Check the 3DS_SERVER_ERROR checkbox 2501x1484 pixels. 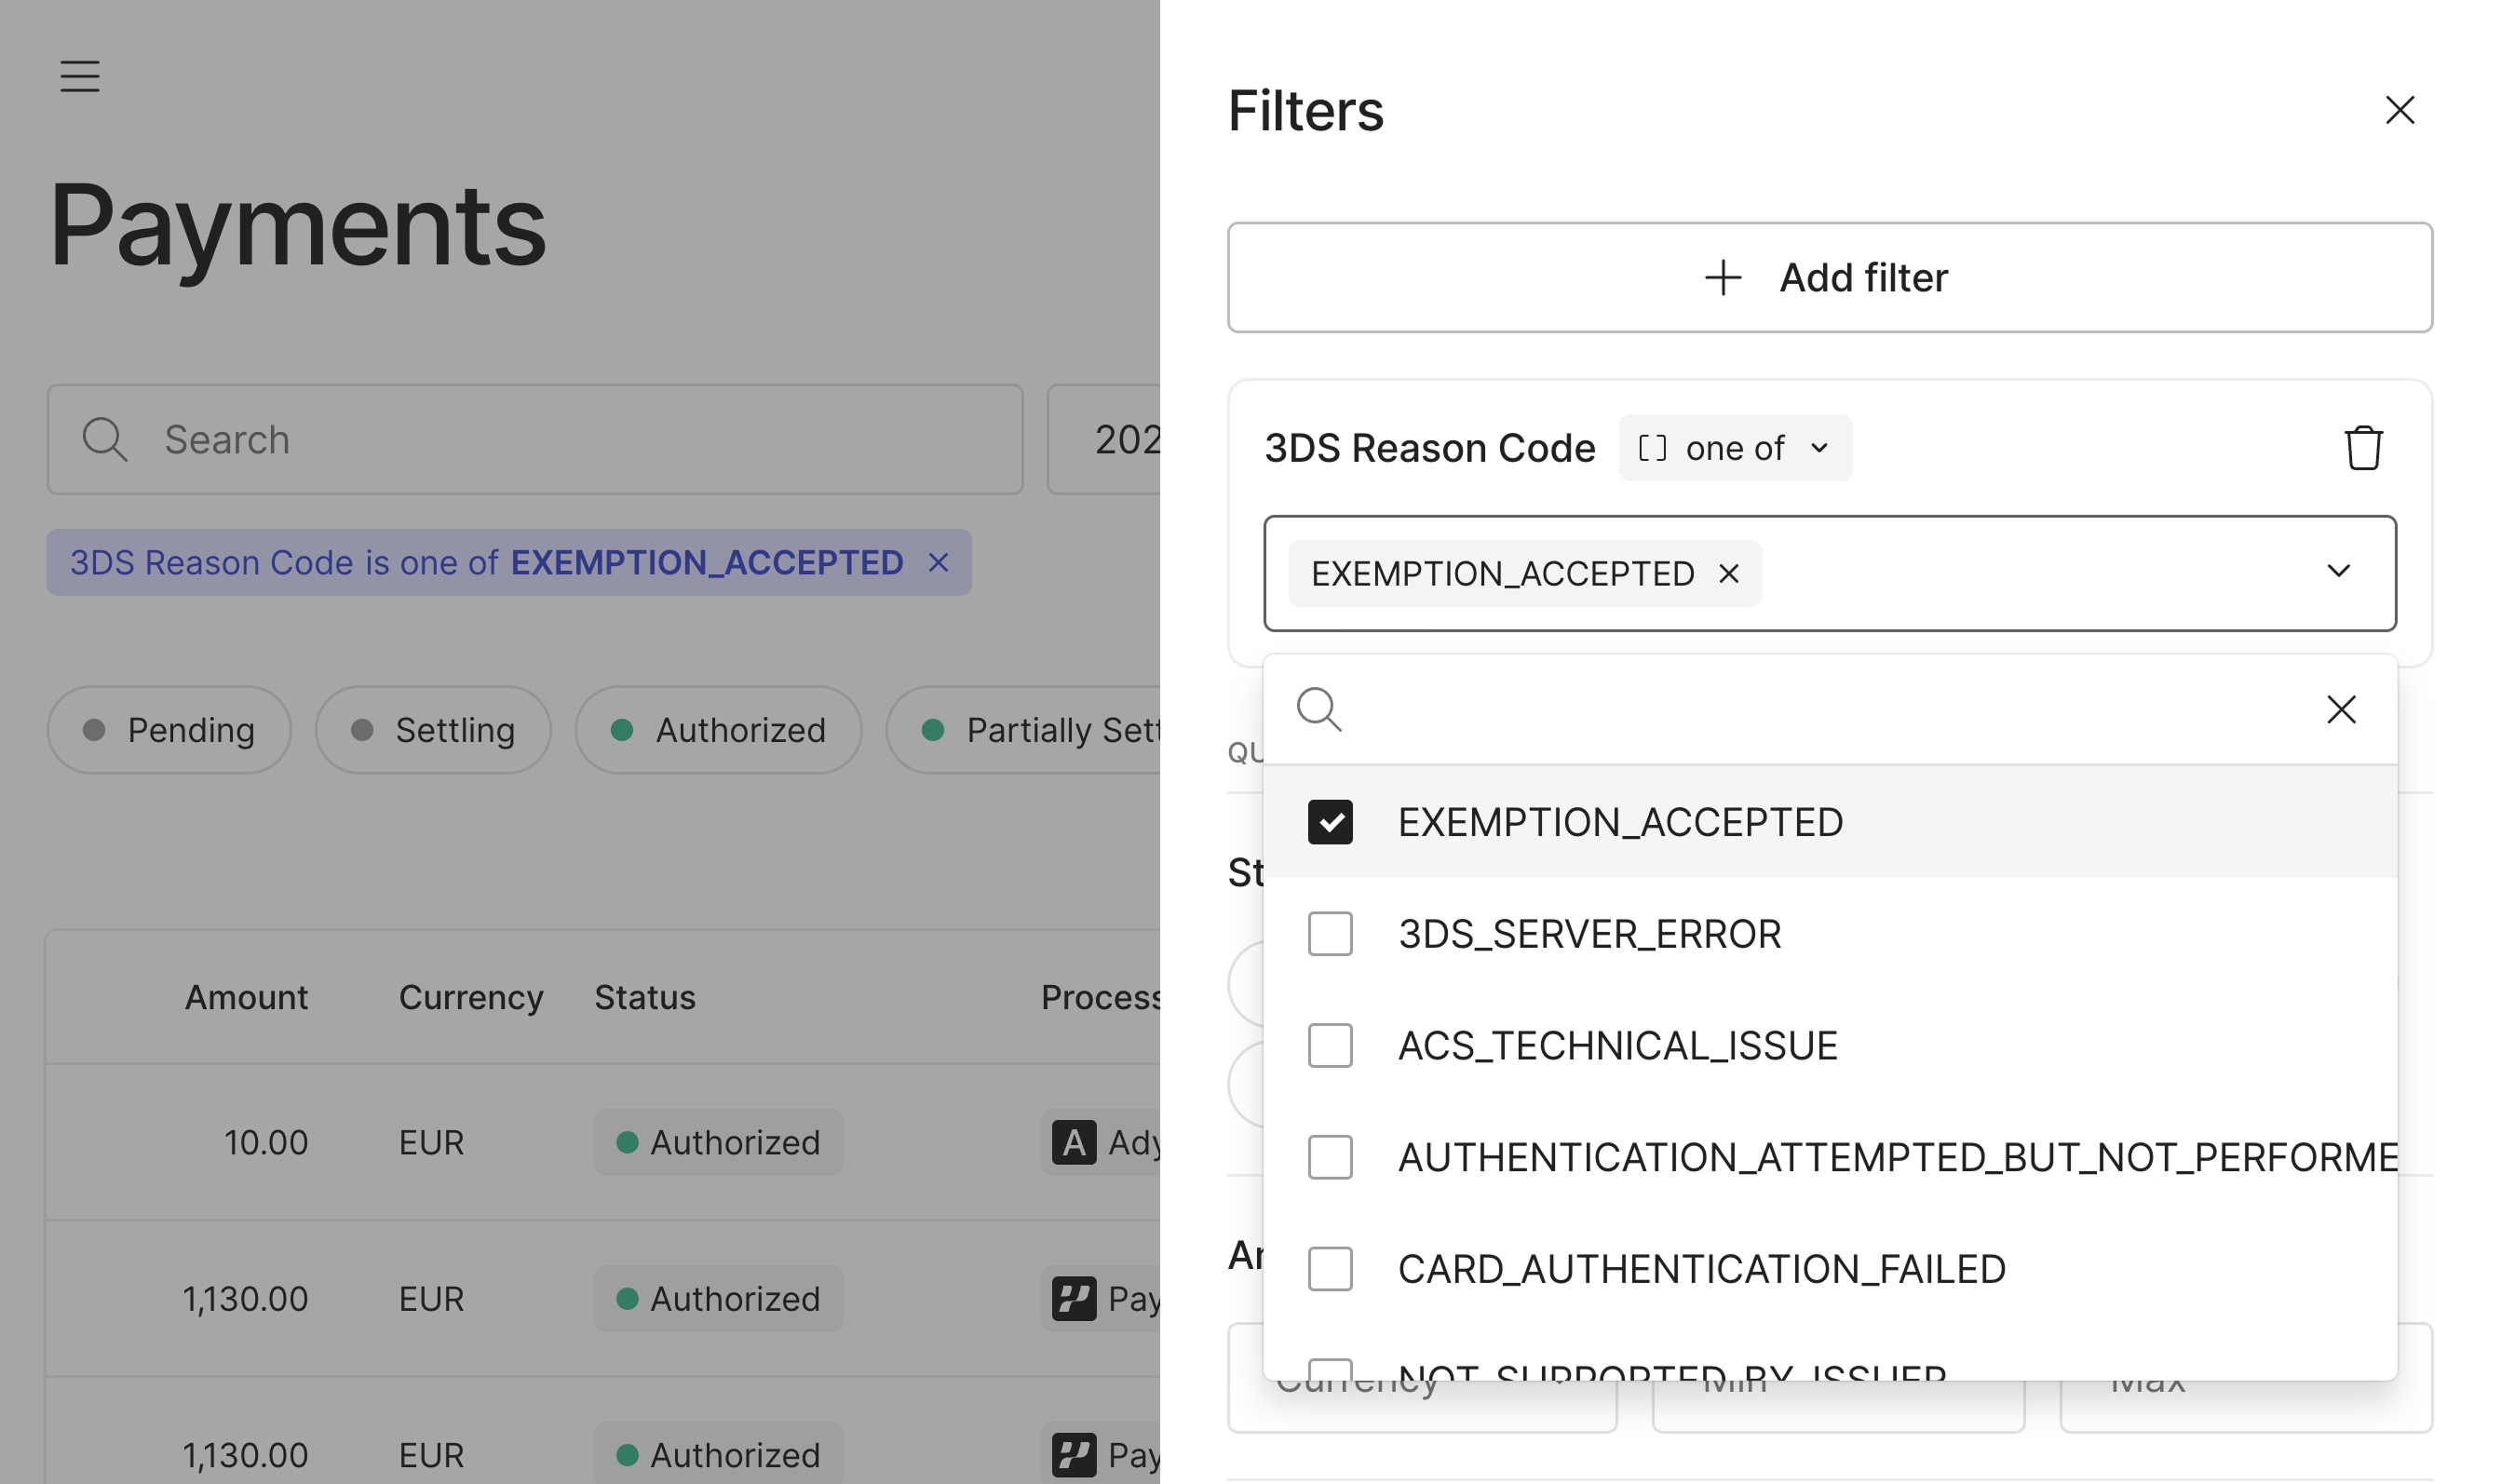point(1330,933)
